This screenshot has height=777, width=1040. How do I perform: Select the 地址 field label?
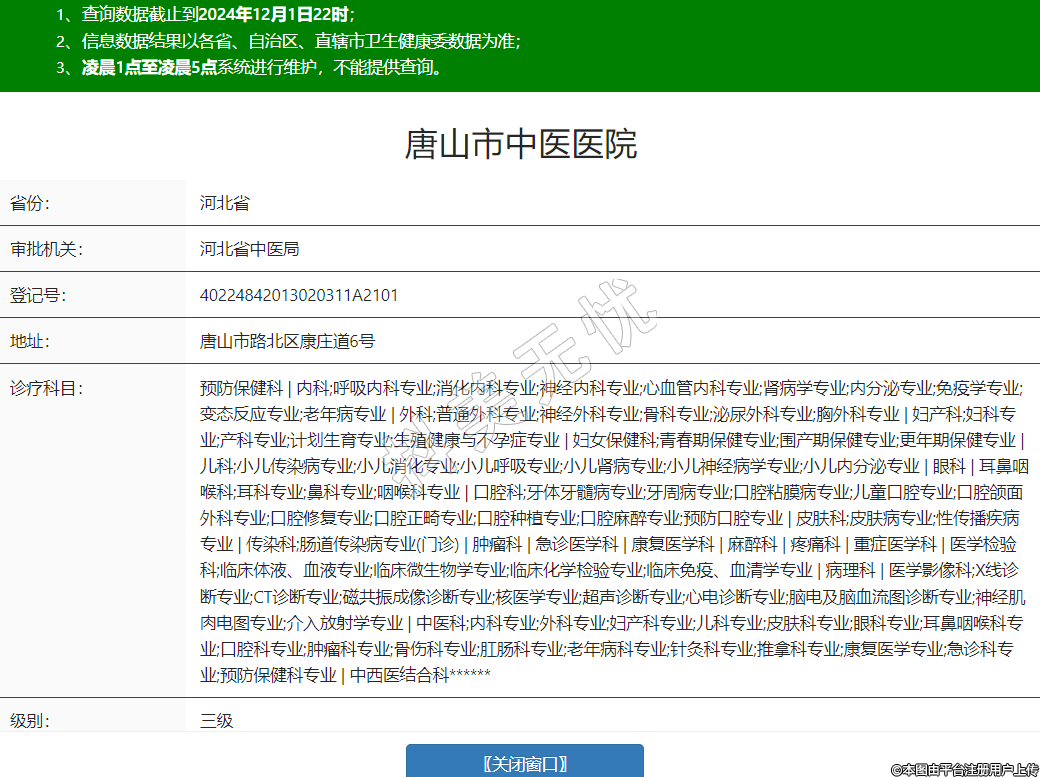(29, 341)
